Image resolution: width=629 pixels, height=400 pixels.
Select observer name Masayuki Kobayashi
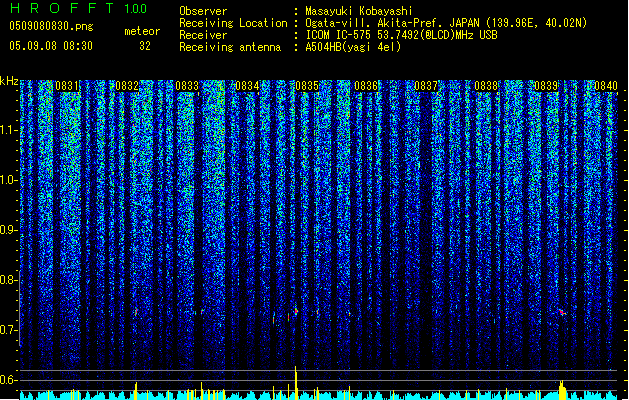coord(359,11)
